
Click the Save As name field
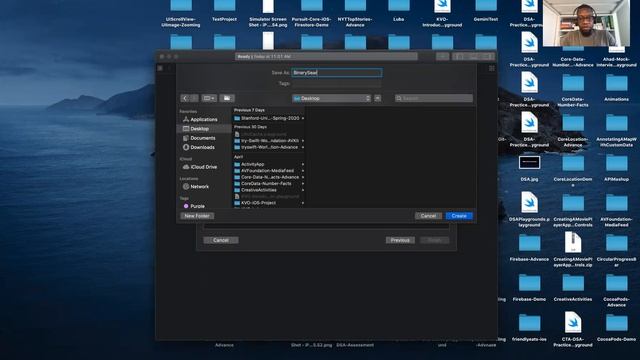tap(337, 73)
